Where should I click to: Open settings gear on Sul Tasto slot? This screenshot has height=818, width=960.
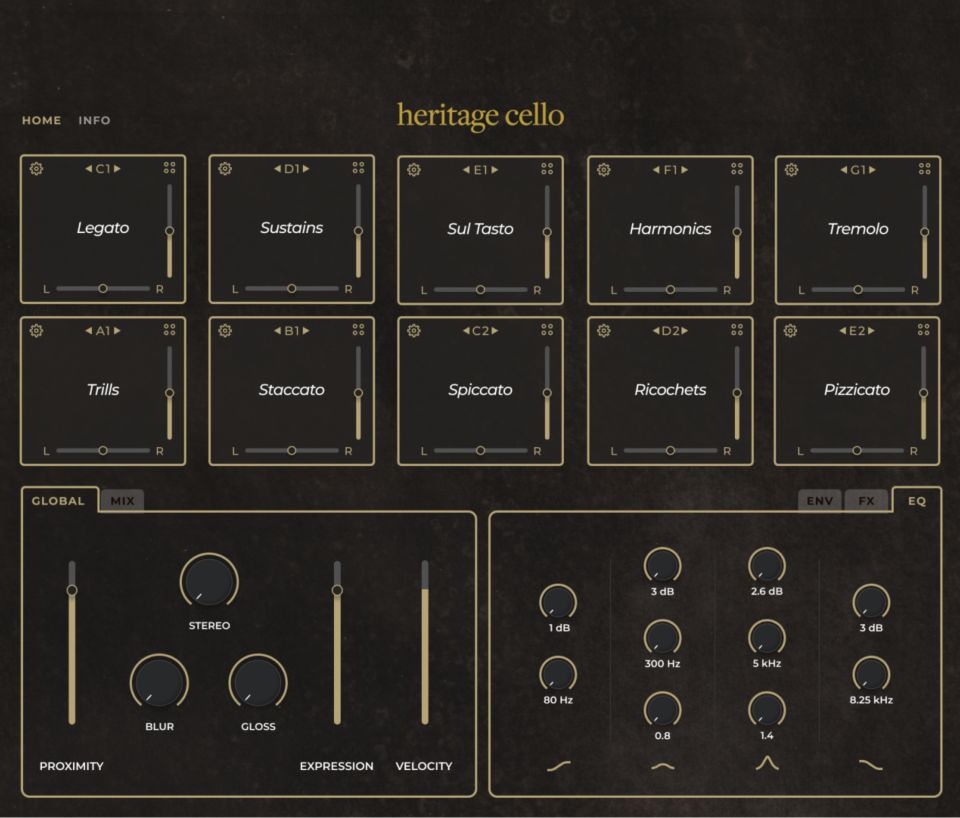[414, 170]
